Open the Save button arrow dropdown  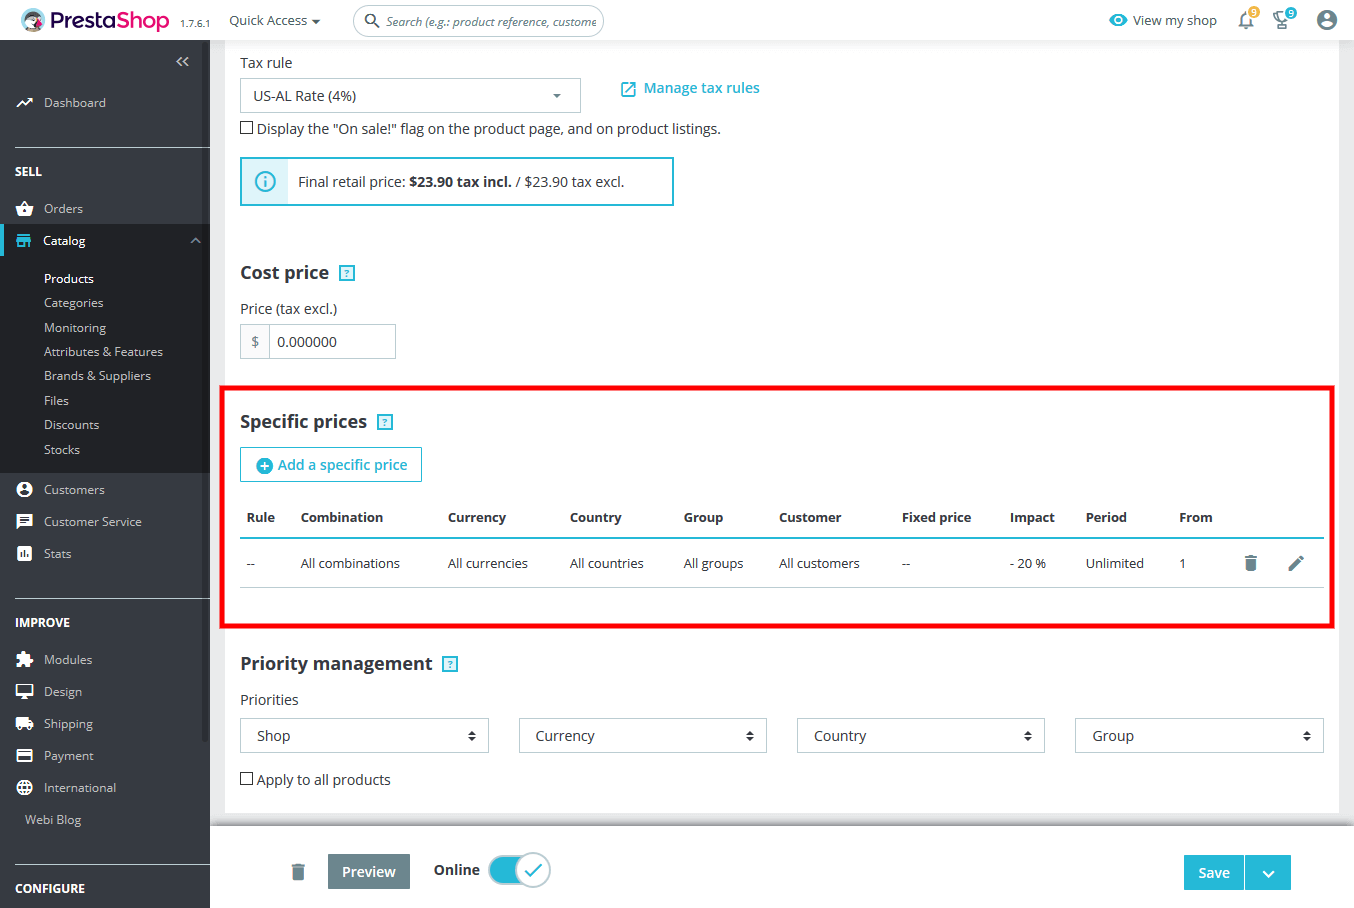coord(1268,873)
